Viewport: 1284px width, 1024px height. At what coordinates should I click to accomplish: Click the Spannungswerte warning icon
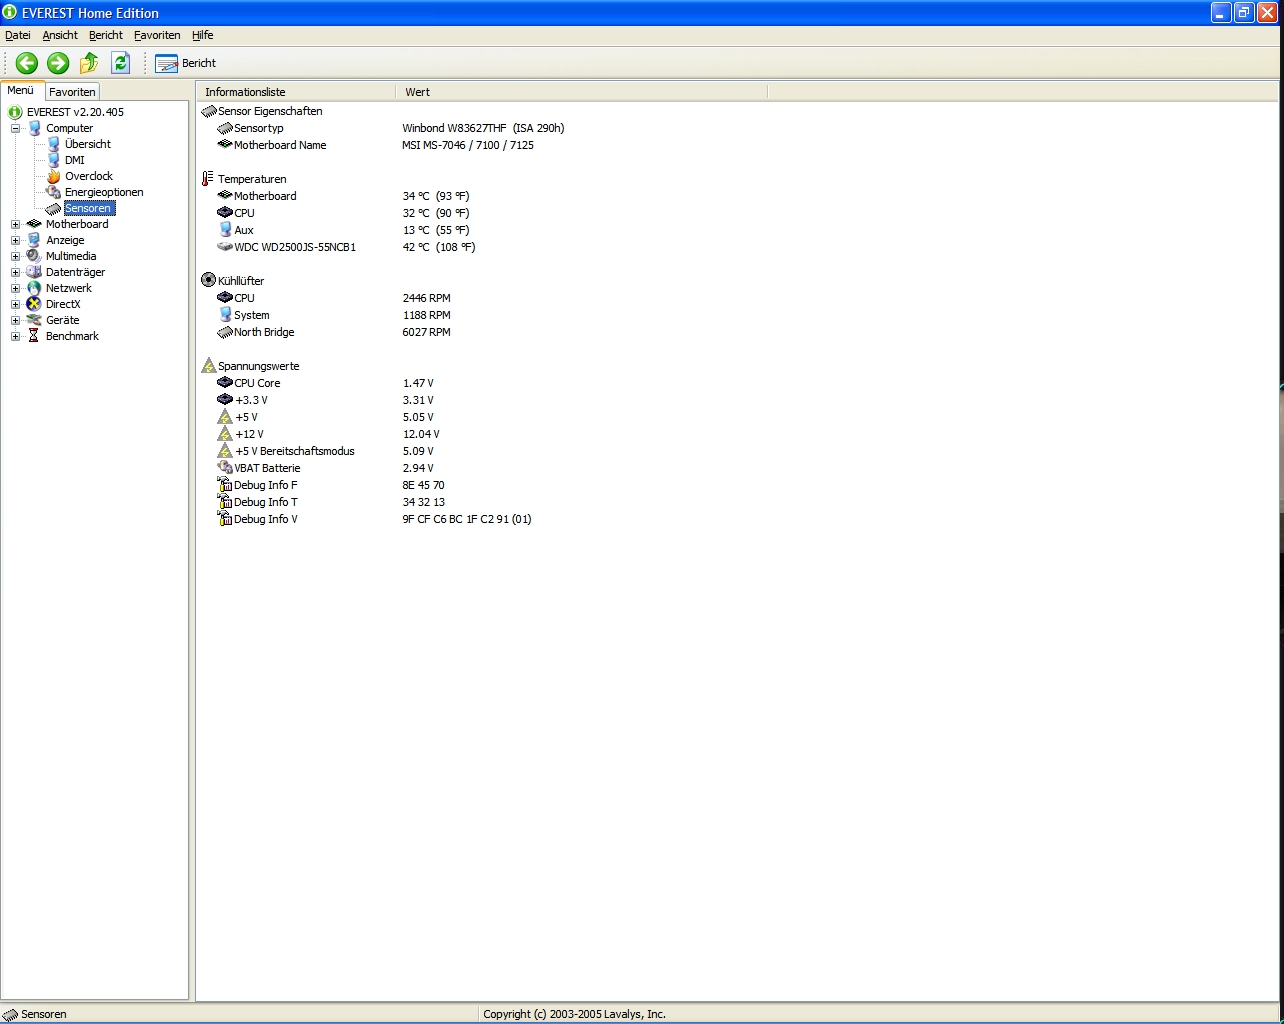(x=208, y=366)
